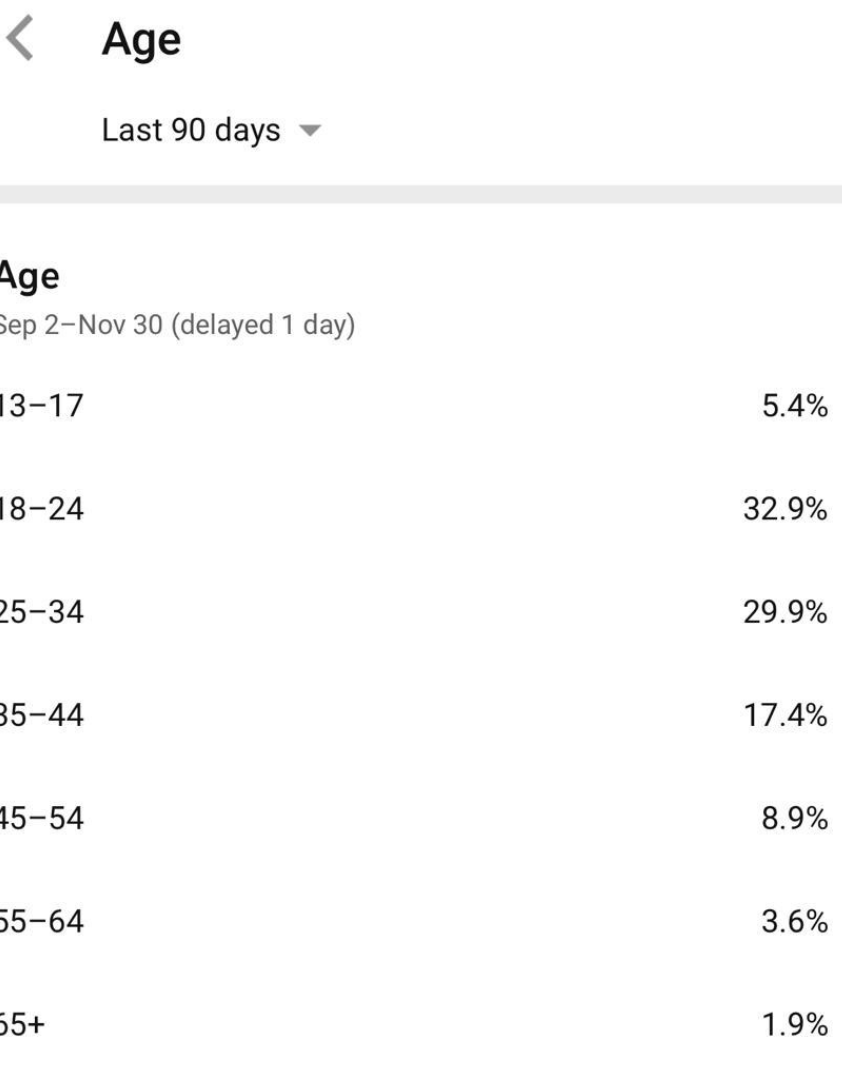Tap the 45–54 age group row
842x1080 pixels.
[40, 819]
